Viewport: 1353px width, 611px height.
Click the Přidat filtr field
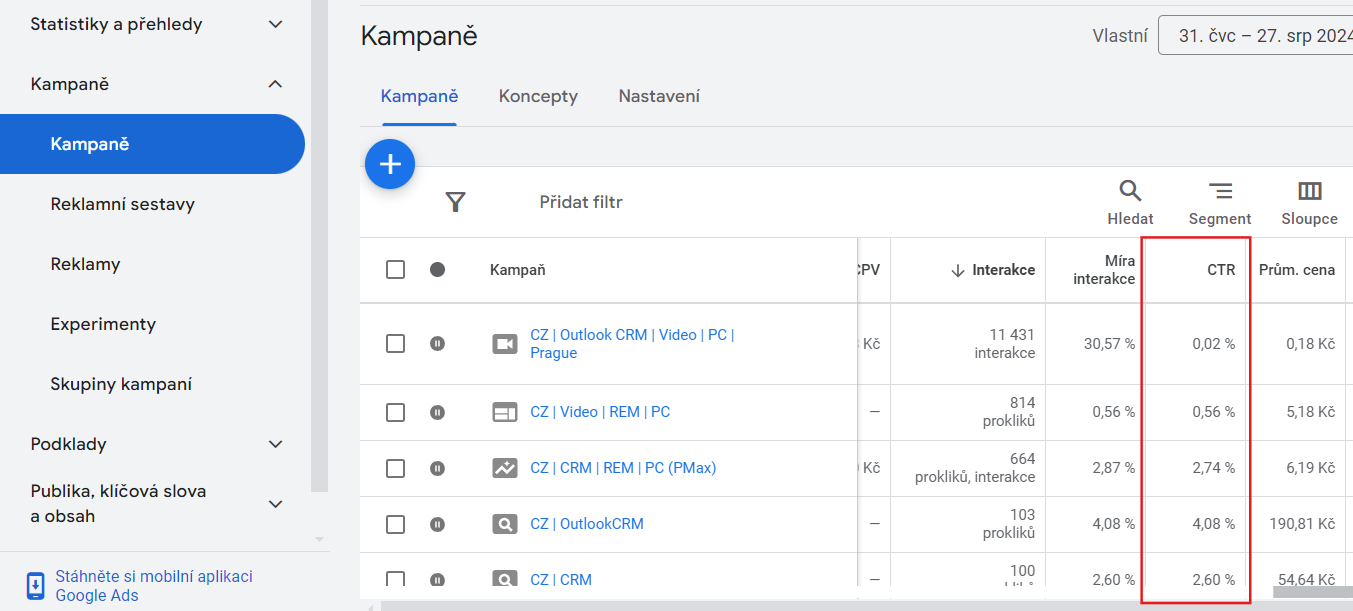pyautogui.click(x=581, y=202)
